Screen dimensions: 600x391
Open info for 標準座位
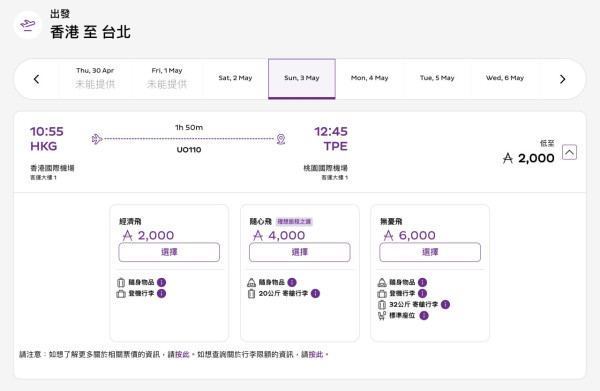[424, 316]
